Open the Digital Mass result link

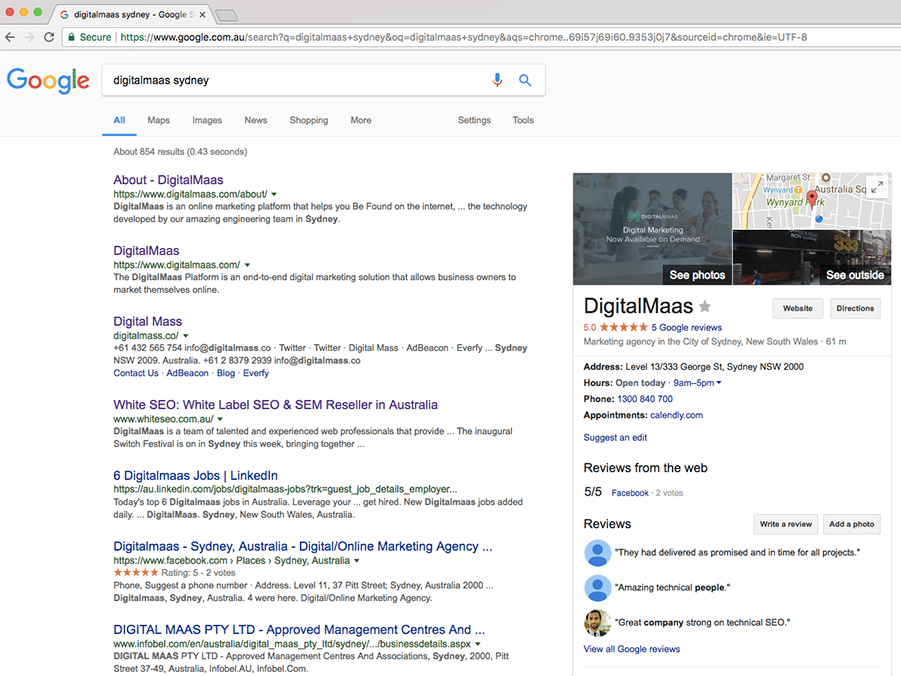[148, 321]
